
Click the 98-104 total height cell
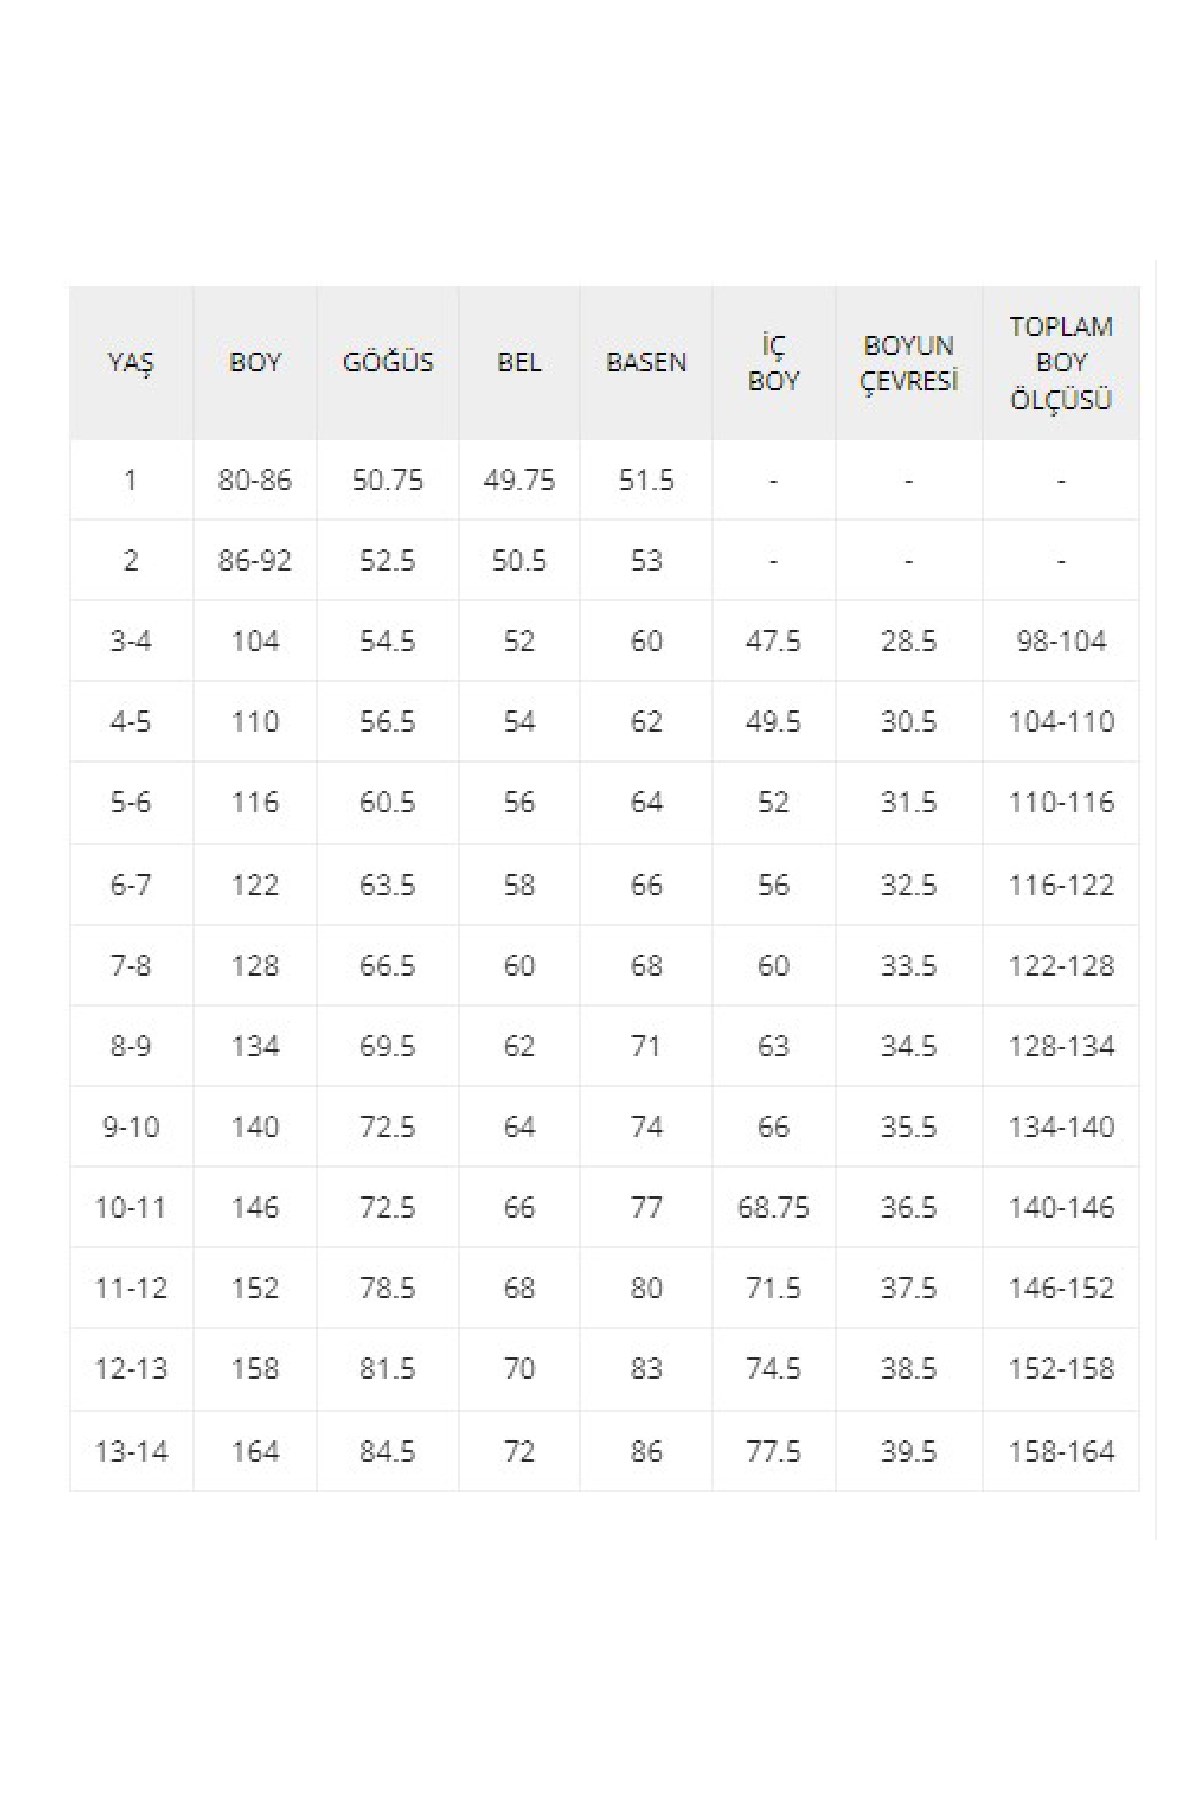[x=1061, y=641]
